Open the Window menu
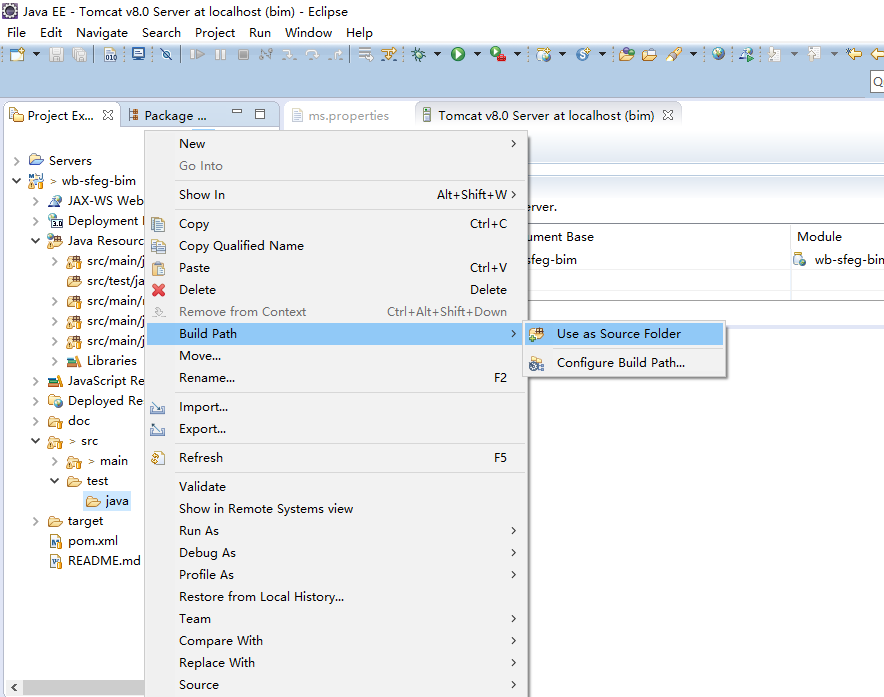The height and width of the screenshot is (697, 884). (308, 33)
